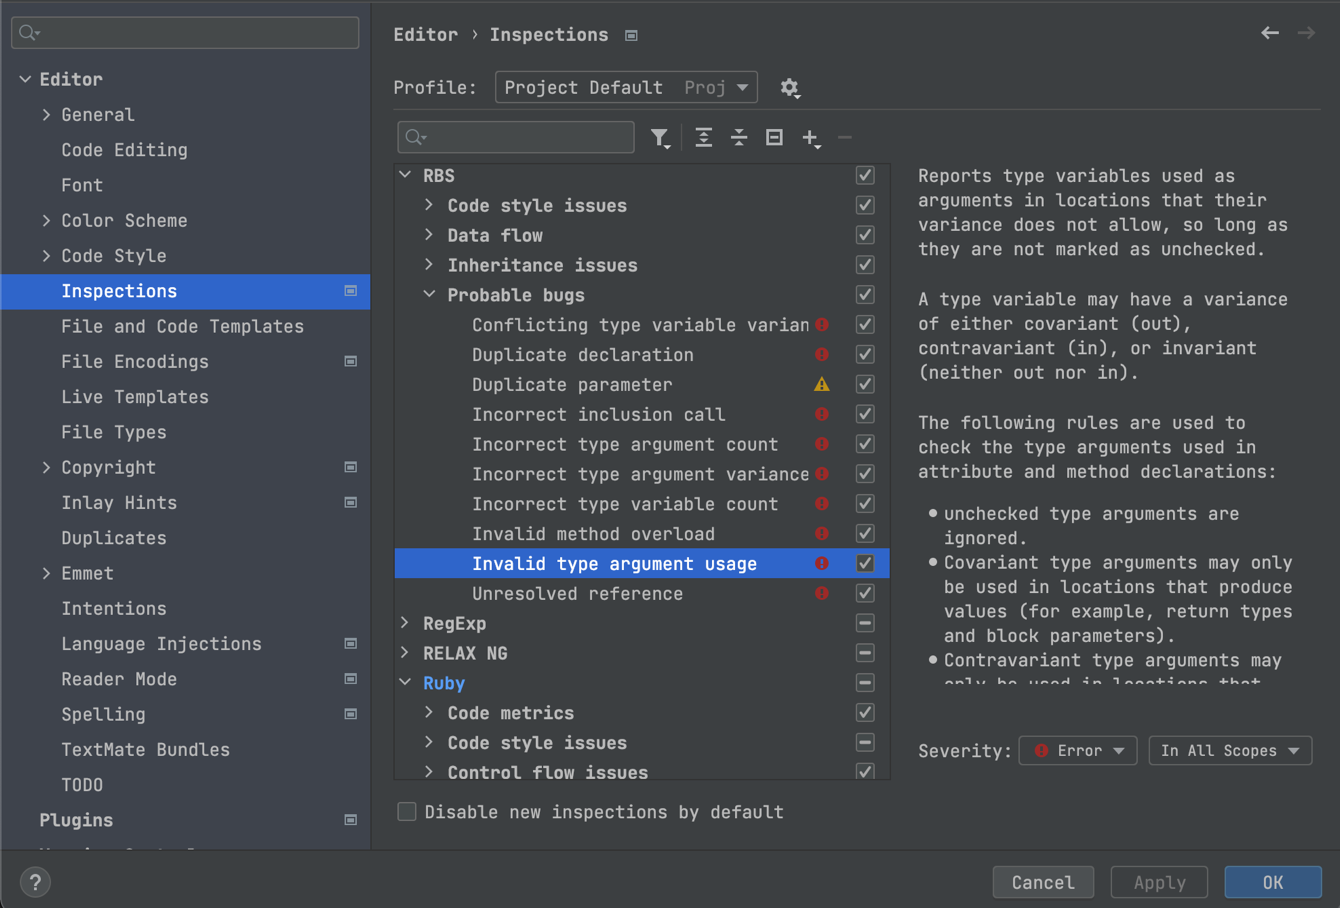
Task: Collapse the Probable bugs section
Action: point(428,295)
